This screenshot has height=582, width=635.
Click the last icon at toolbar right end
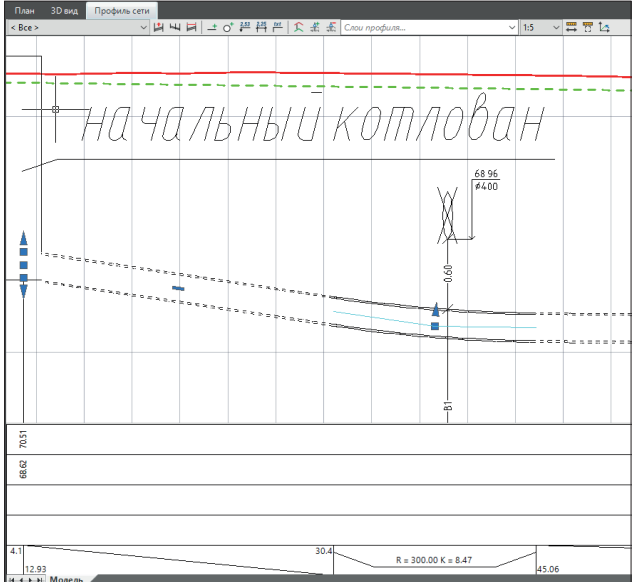604,28
